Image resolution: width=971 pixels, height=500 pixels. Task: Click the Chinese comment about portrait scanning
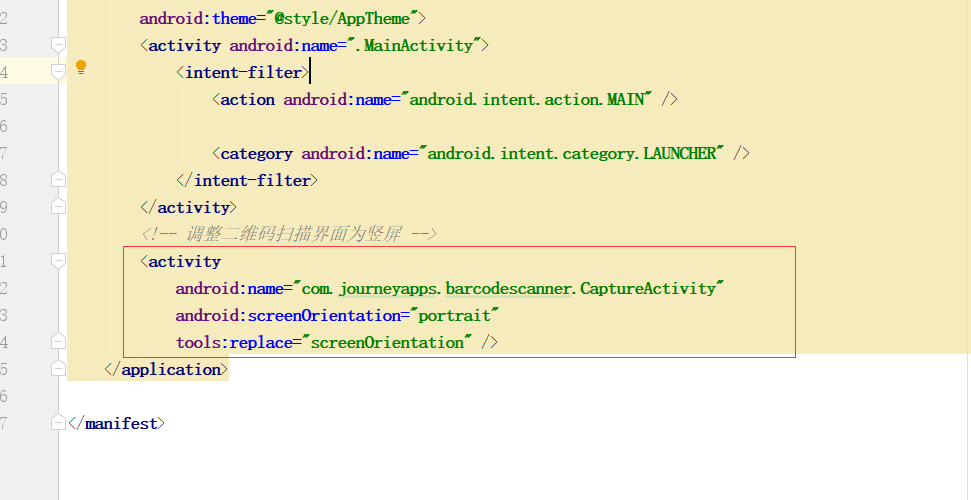tap(289, 234)
